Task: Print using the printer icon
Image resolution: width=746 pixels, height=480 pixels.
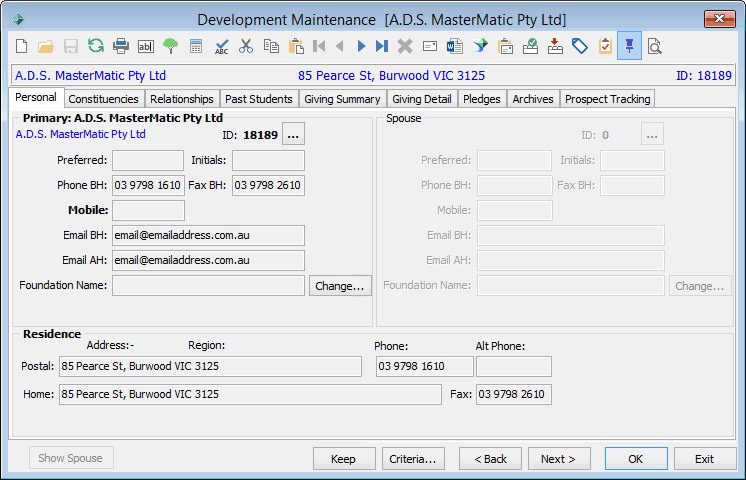Action: coord(121,46)
